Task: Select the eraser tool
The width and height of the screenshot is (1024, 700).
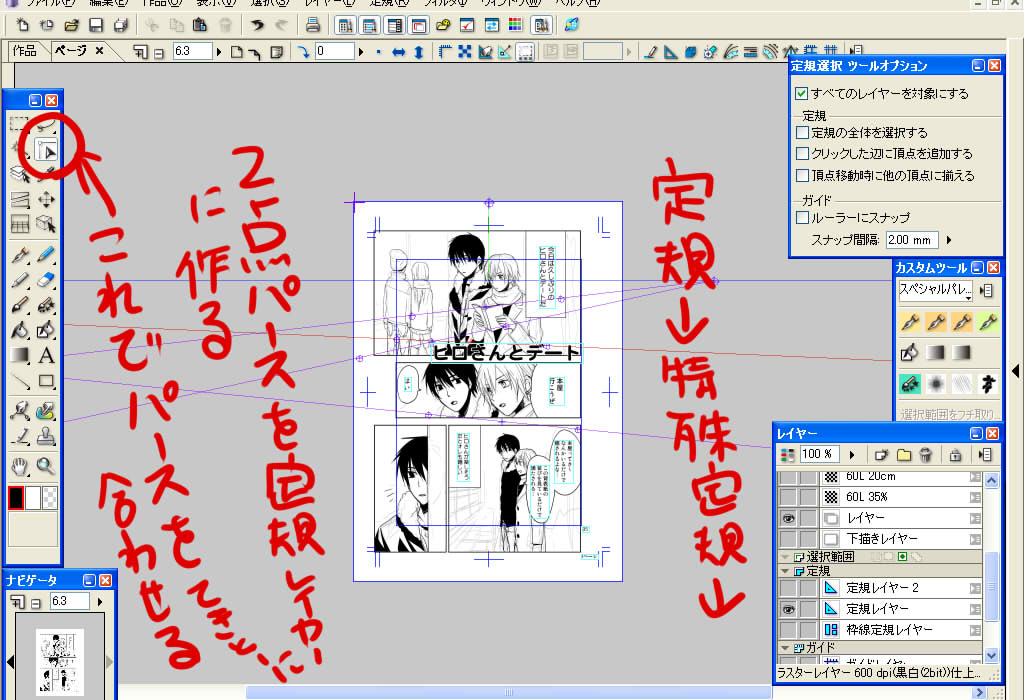Action: pos(46,279)
